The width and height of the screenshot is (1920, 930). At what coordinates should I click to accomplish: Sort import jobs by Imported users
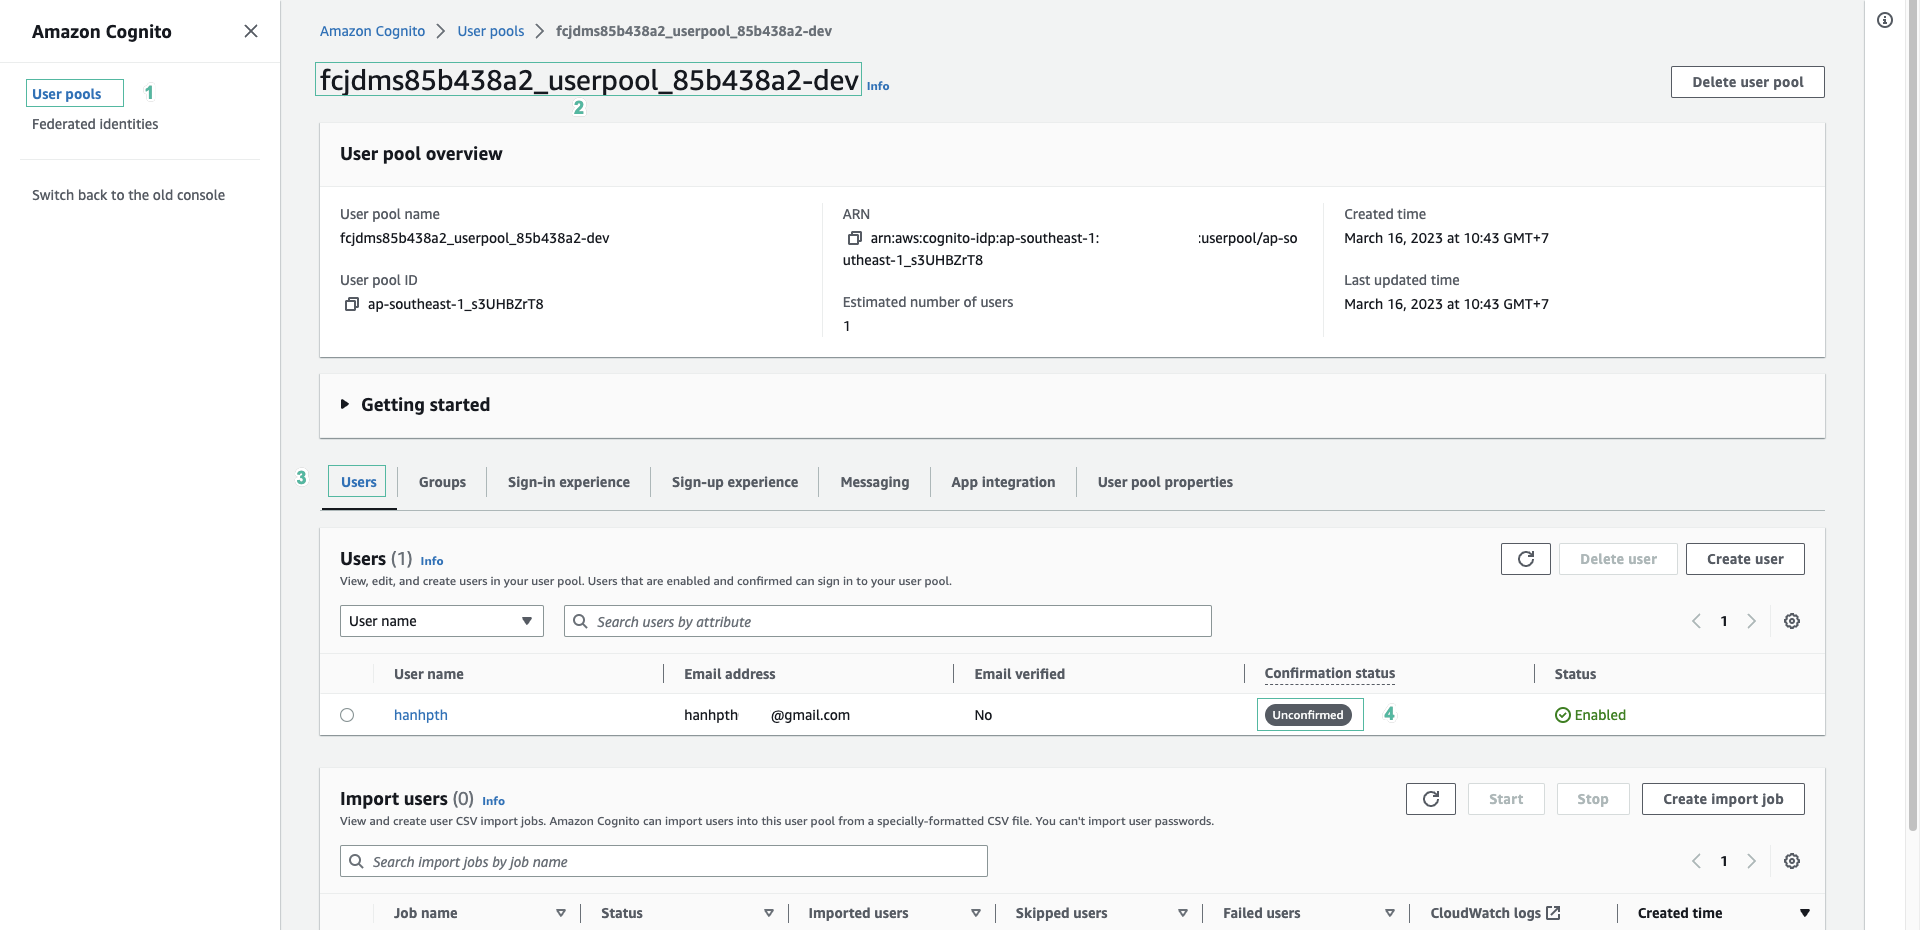[976, 913]
